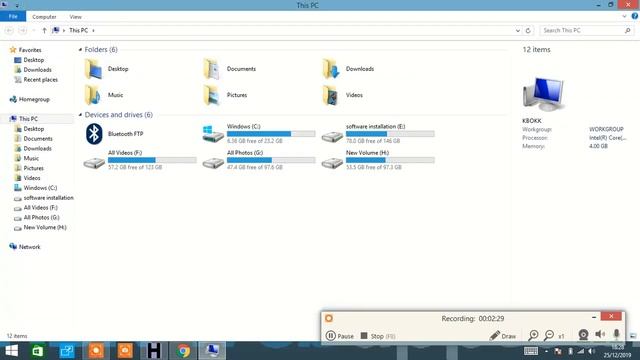The height and width of the screenshot is (360, 640).
Task: Open the touch keyboard tray icon
Action: 531,351
